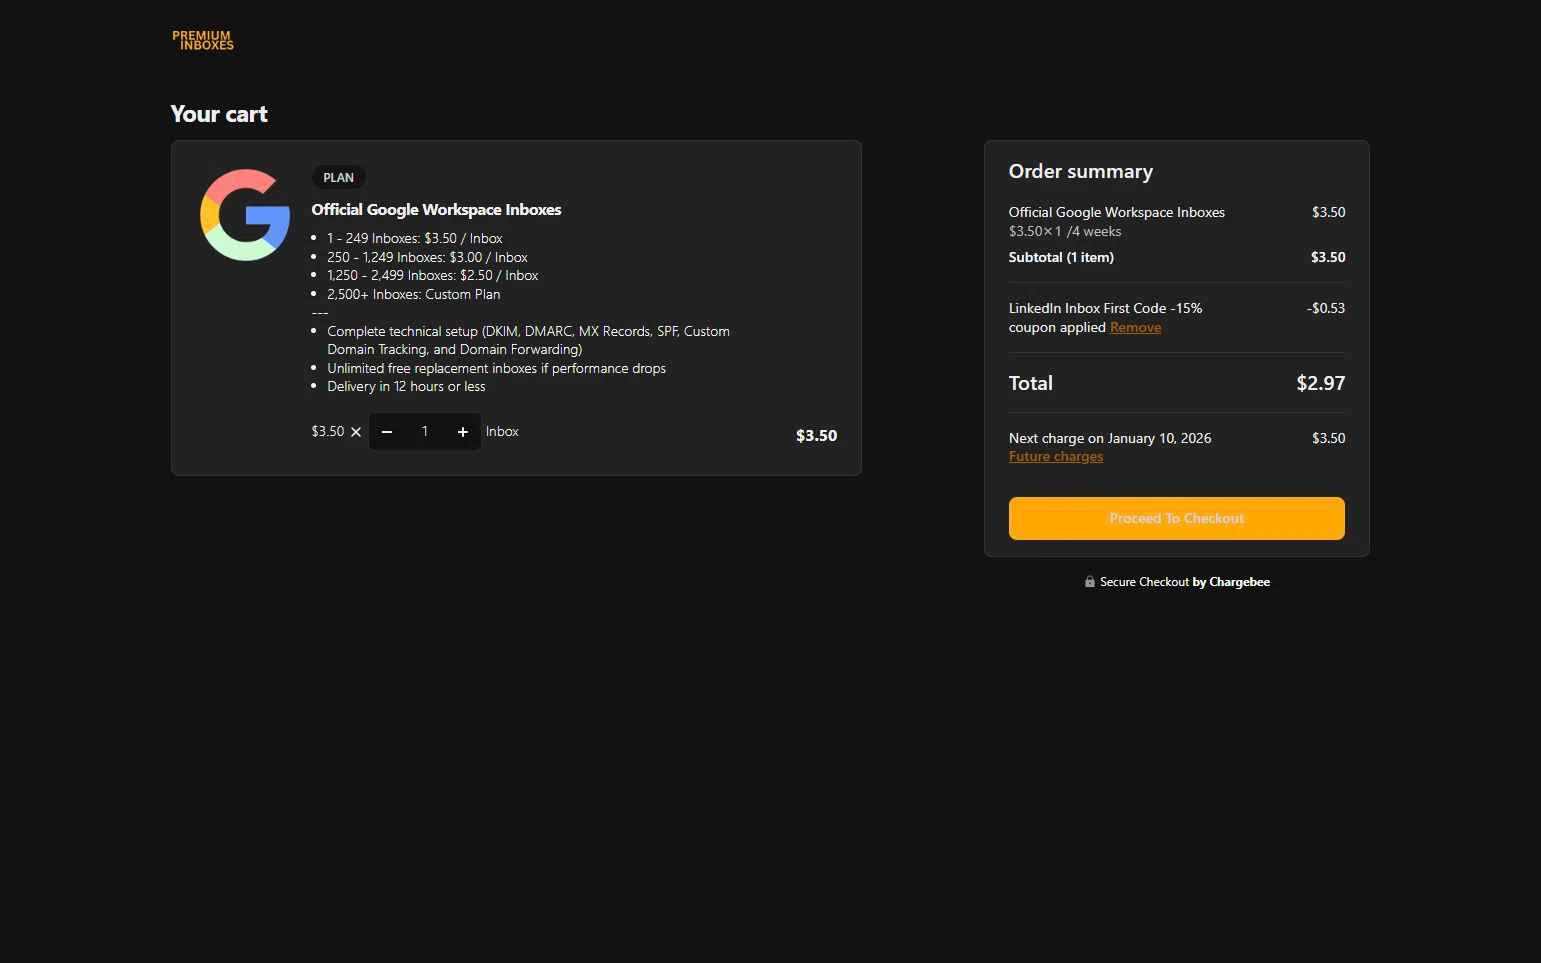Click 'Unlimited free replacement inboxes' bullet
The width and height of the screenshot is (1541, 963).
coord(496,368)
